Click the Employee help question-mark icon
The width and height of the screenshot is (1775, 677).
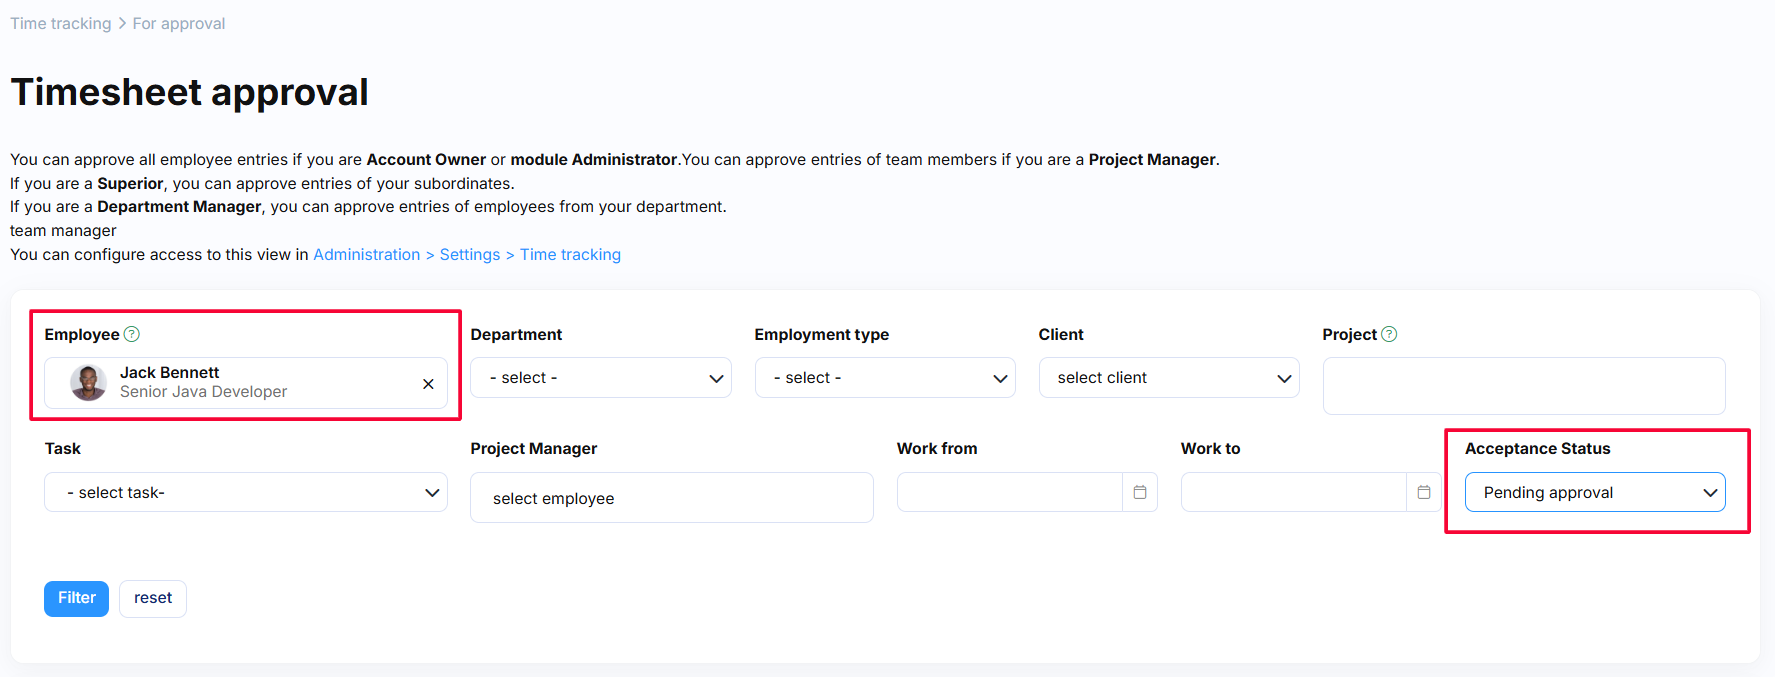[x=132, y=334]
